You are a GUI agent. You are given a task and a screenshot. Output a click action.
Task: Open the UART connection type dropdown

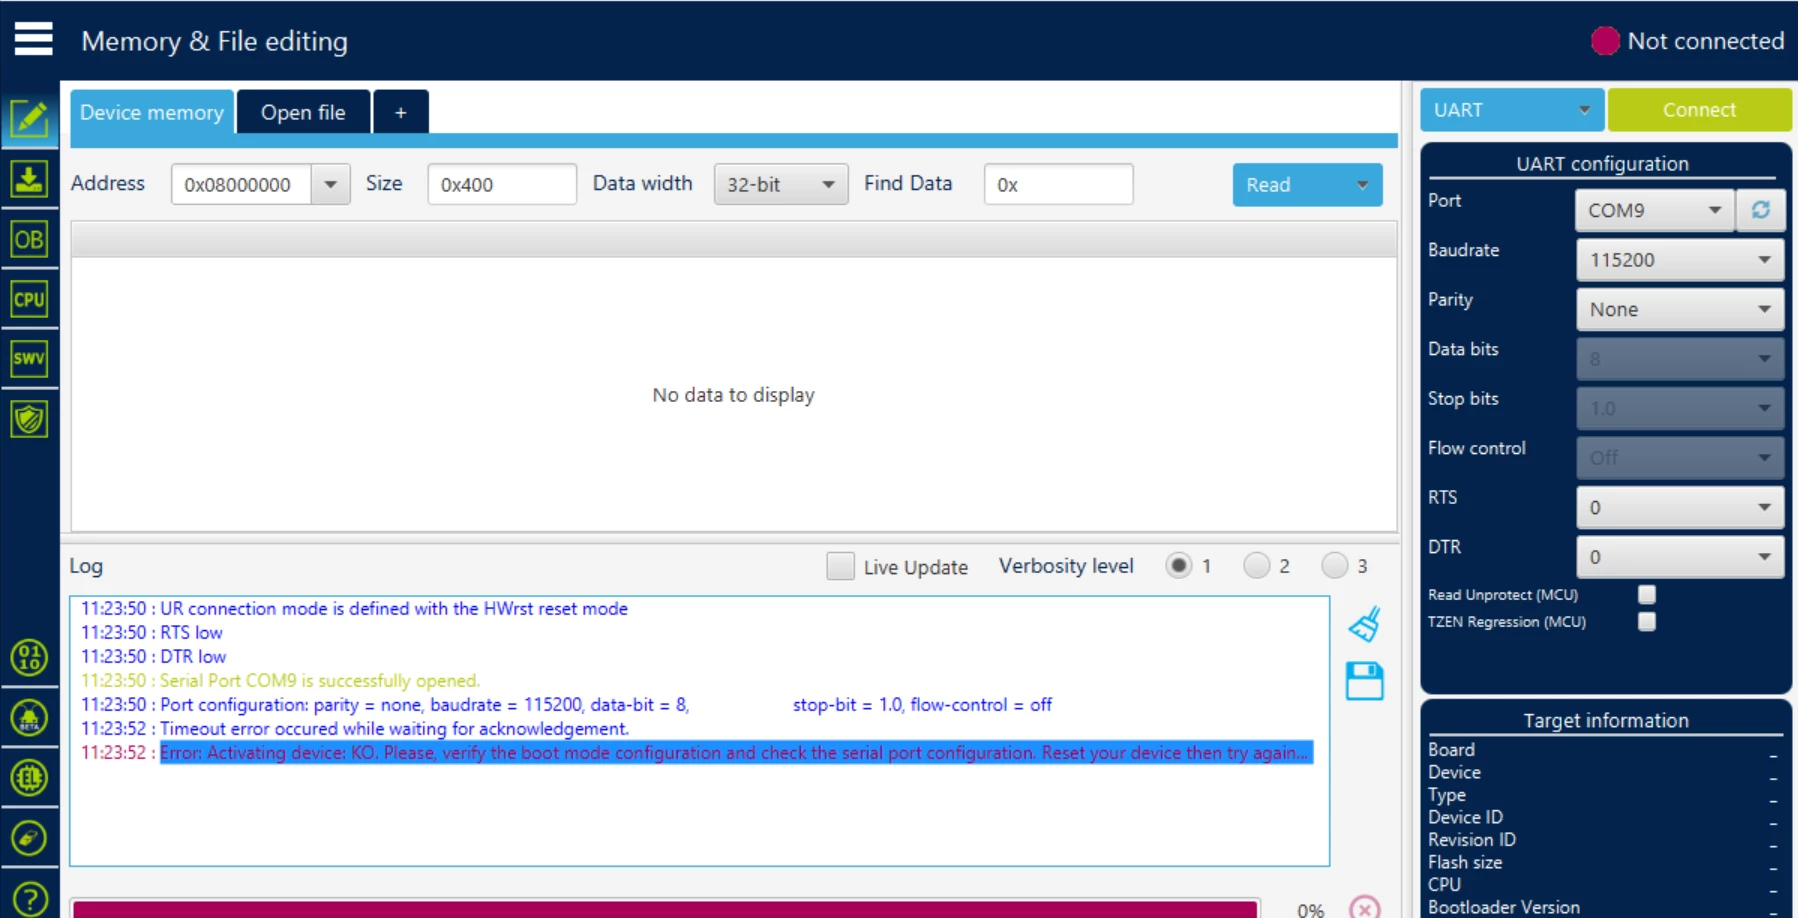(1512, 110)
